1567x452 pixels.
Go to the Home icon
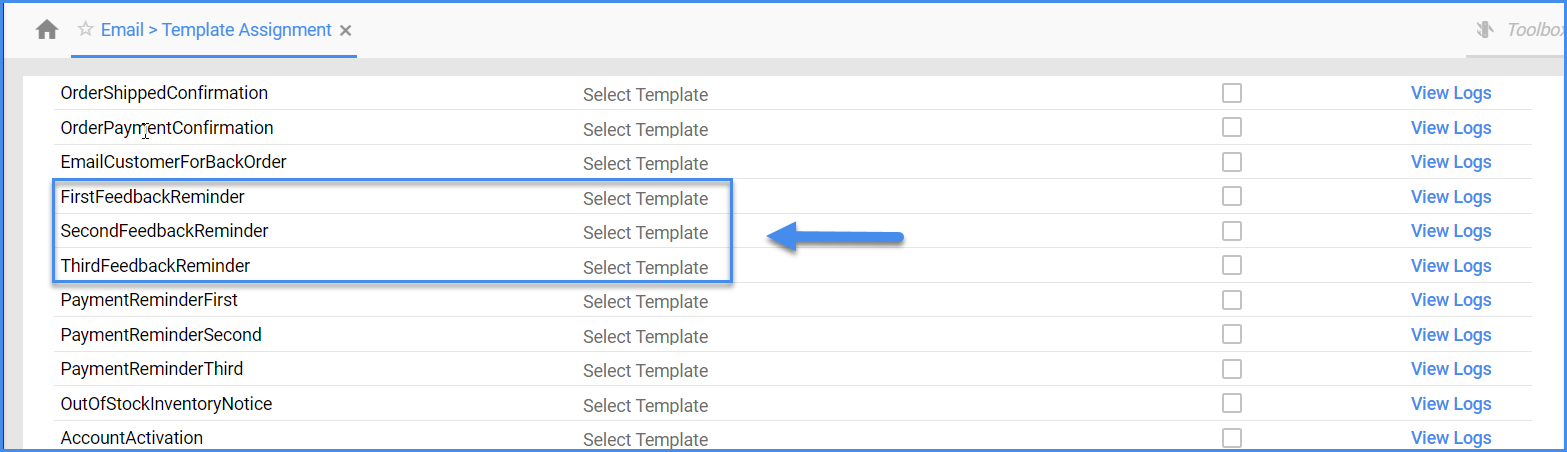click(47, 30)
